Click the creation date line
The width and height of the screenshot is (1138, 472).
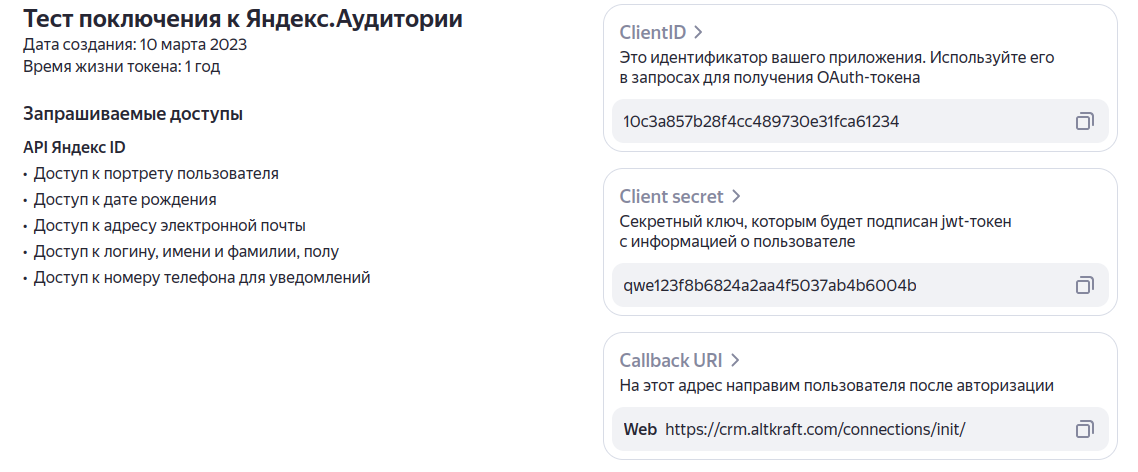pos(135,45)
